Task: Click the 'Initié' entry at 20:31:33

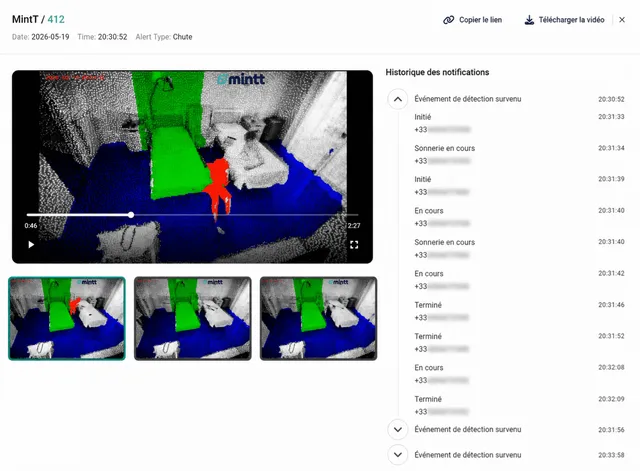Action: click(x=422, y=117)
